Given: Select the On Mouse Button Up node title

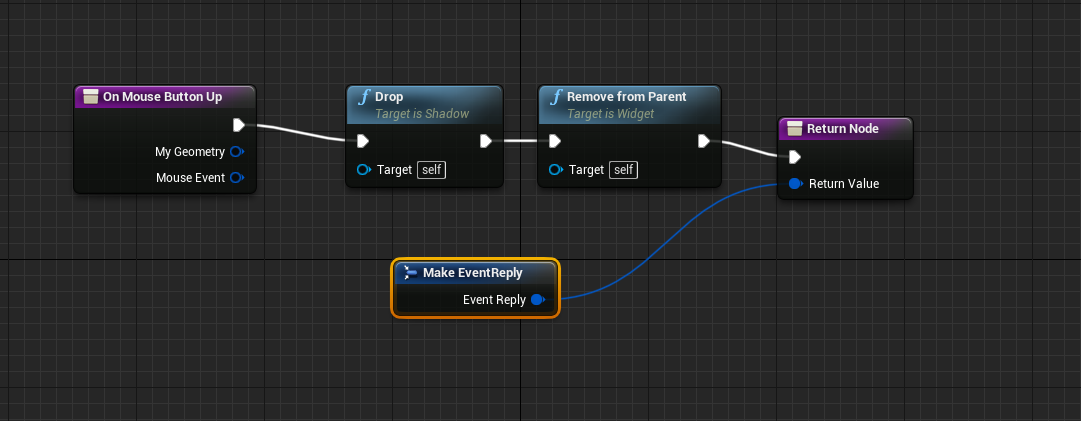Looking at the screenshot, I should point(163,96).
